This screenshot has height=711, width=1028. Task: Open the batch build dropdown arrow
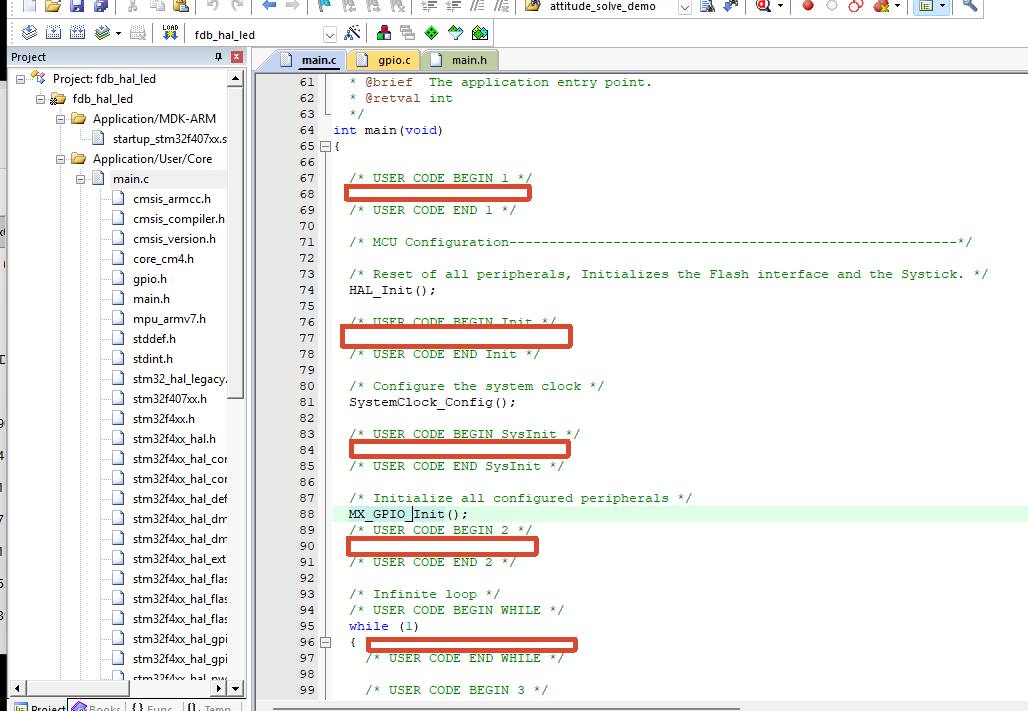click(x=119, y=33)
